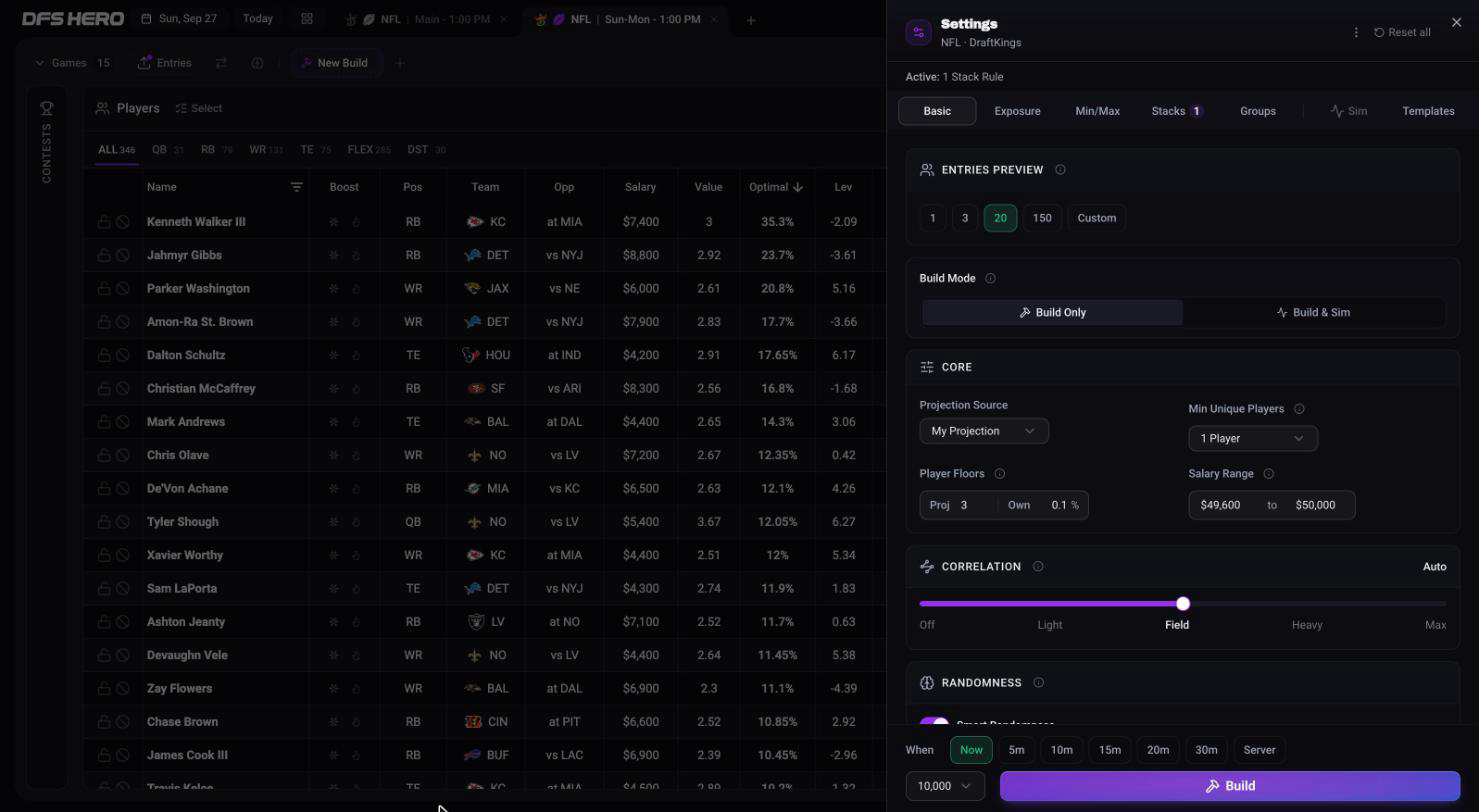Click info icon next to Min Unique Players
Screen dimensions: 1479x812
coord(1299,409)
